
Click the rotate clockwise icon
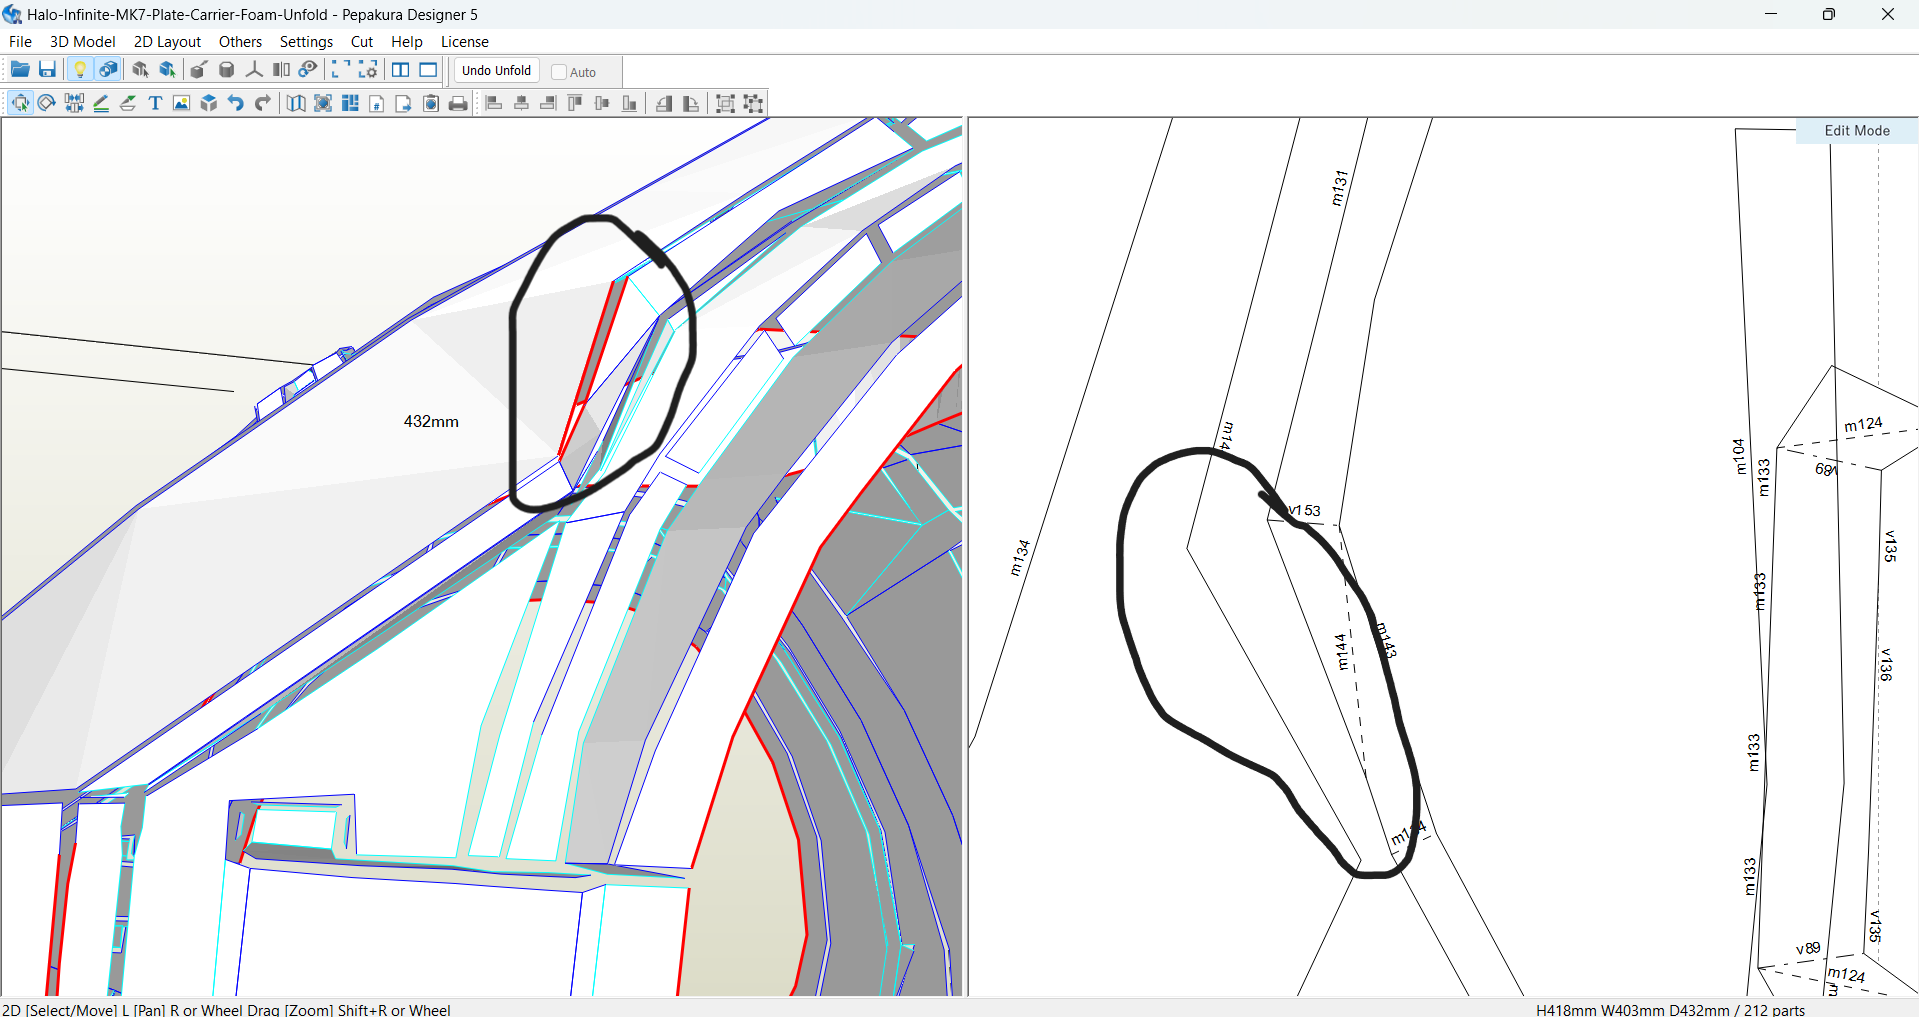coord(691,103)
